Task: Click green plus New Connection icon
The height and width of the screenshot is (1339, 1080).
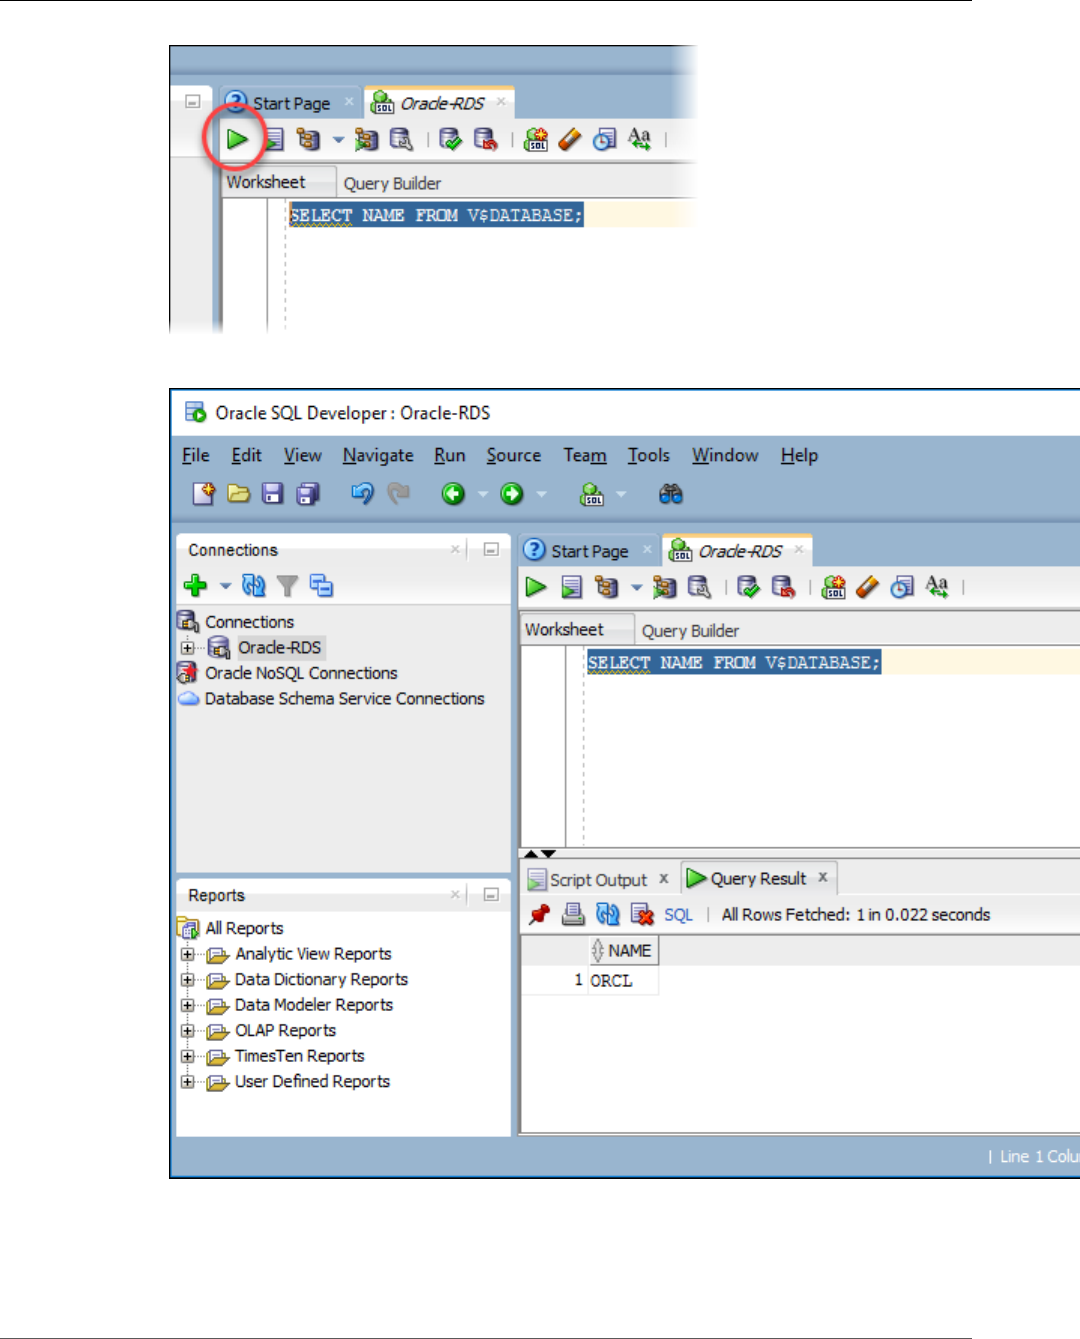Action: (196, 585)
